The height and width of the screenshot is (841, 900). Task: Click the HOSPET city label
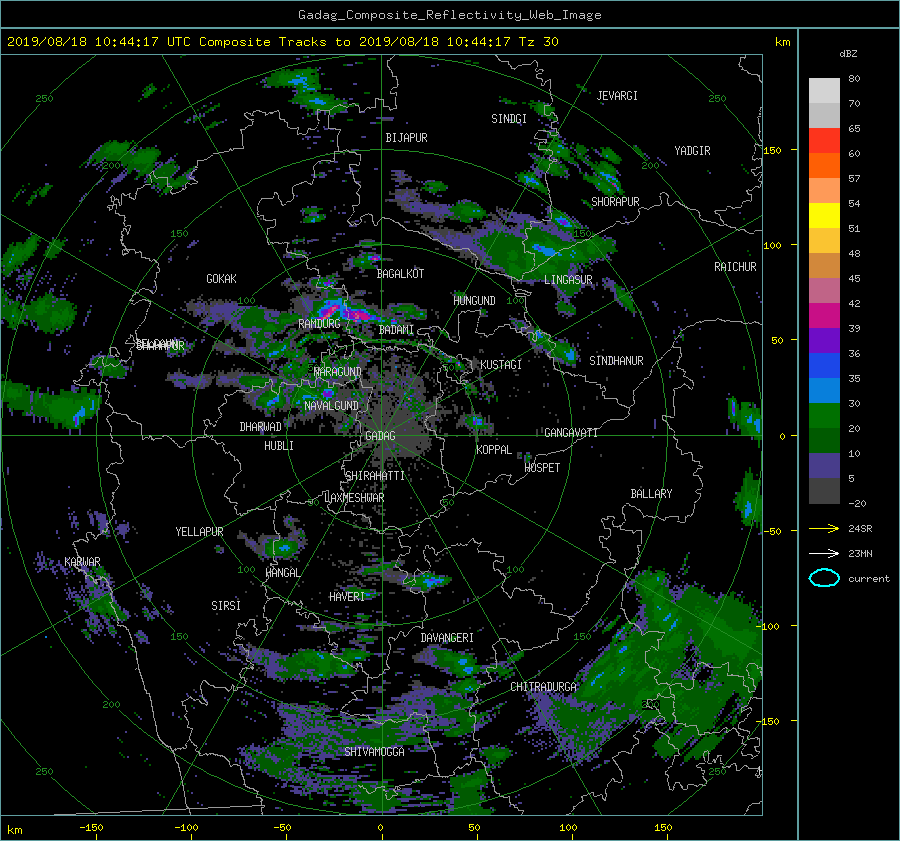[542, 468]
